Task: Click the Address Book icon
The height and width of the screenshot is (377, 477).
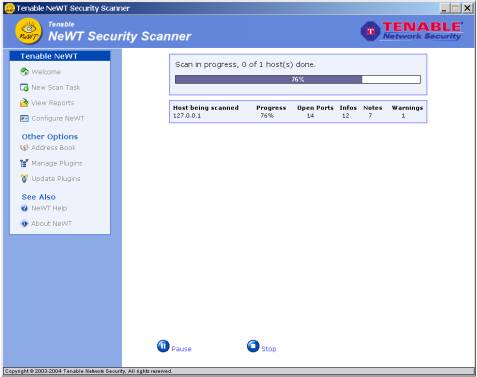Action: point(24,147)
